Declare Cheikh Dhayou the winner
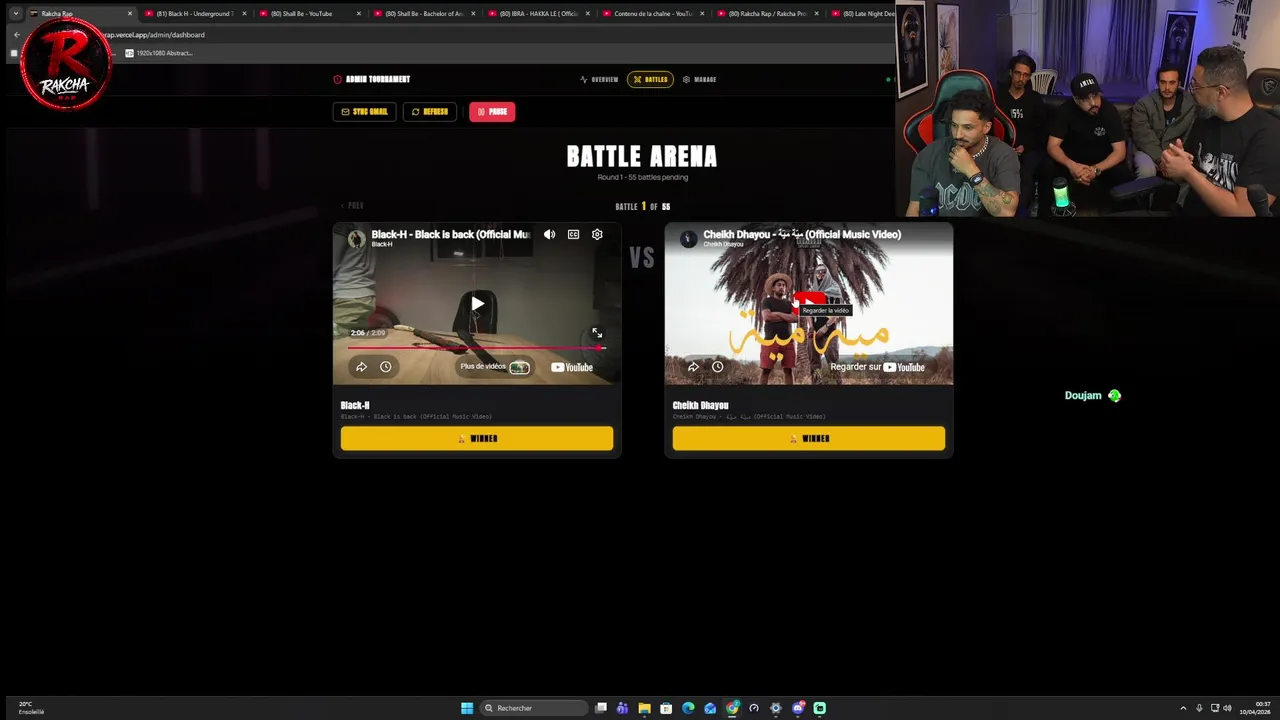Screen dimensions: 1280x720 tap(809, 438)
